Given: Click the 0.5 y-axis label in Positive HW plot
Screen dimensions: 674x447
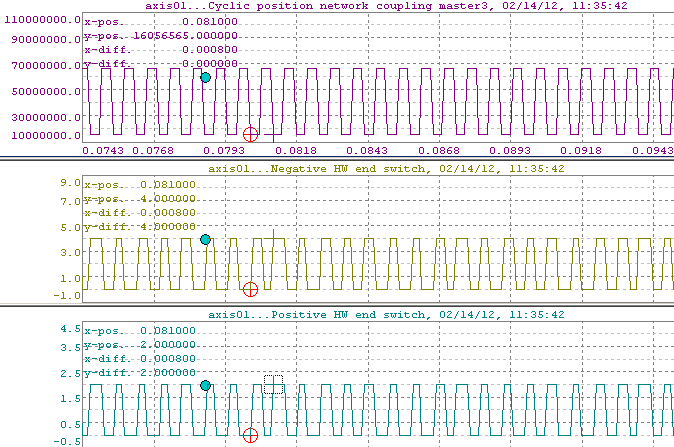Looking at the screenshot, I should tap(70, 425).
